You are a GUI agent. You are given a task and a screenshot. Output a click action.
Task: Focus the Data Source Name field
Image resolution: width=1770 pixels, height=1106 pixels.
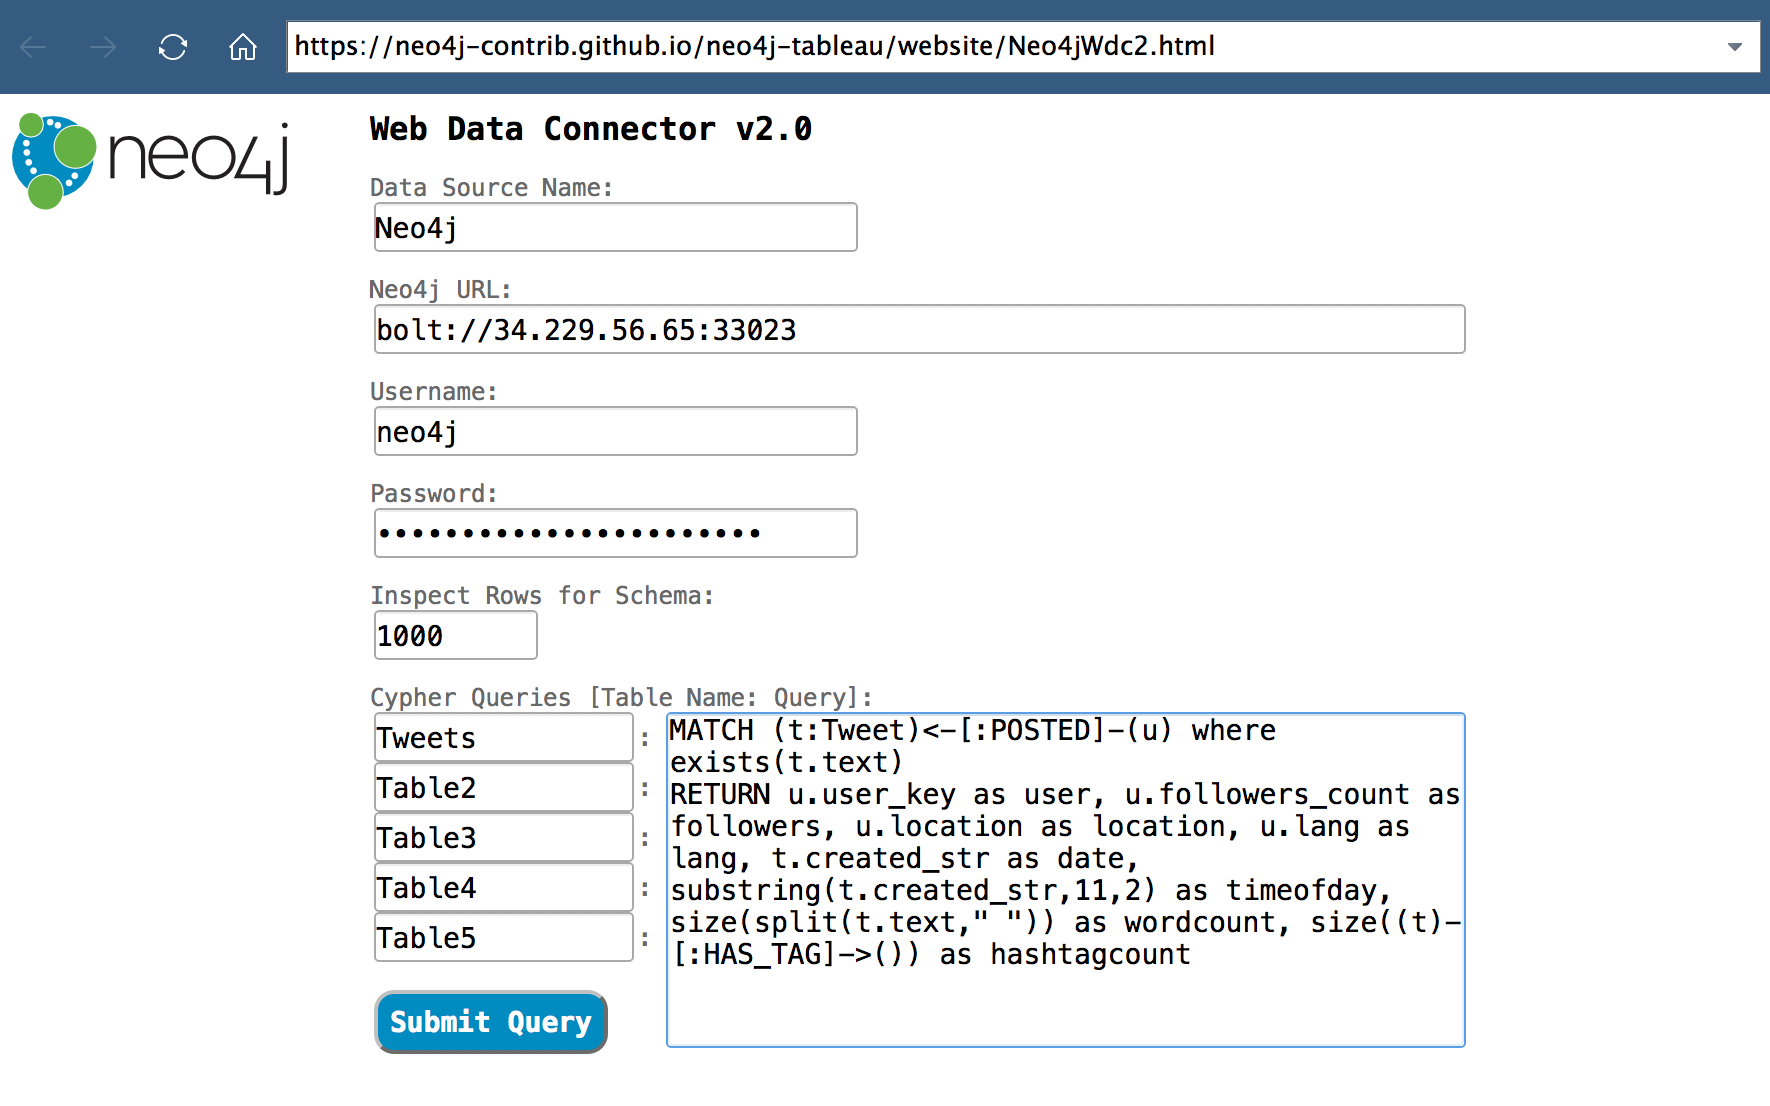[x=615, y=228]
